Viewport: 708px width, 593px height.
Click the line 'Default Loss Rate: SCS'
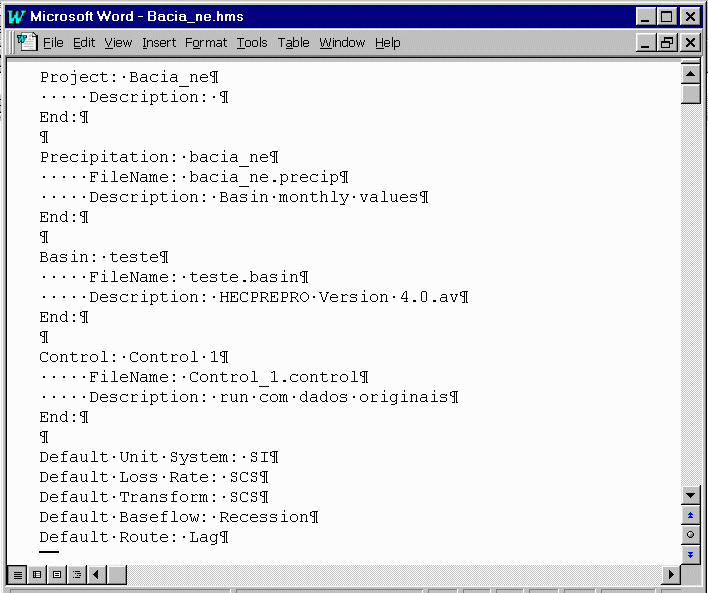[x=154, y=477]
